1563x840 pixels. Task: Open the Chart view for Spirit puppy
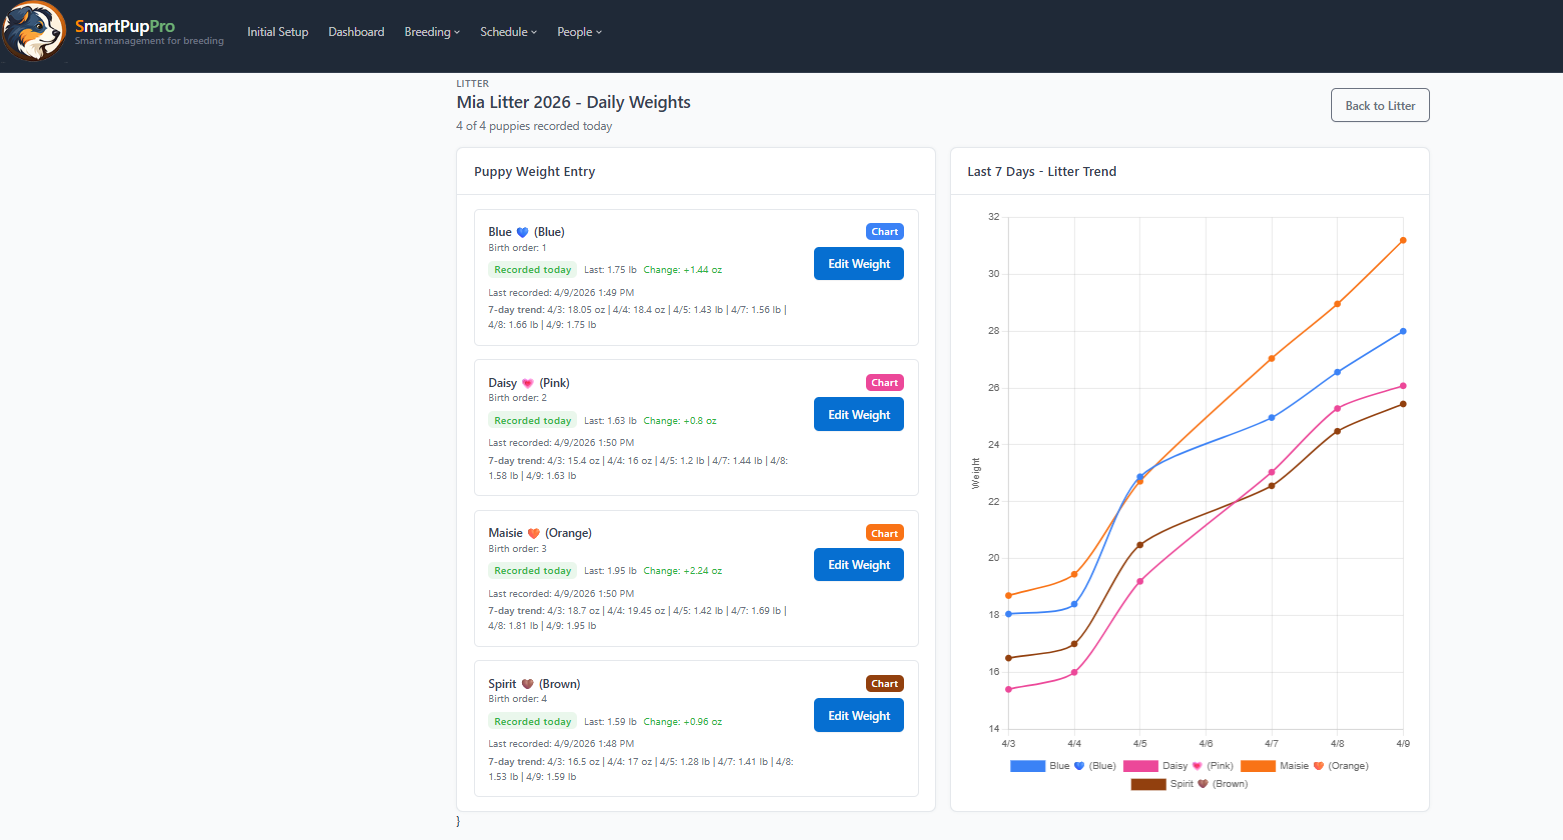tap(884, 683)
